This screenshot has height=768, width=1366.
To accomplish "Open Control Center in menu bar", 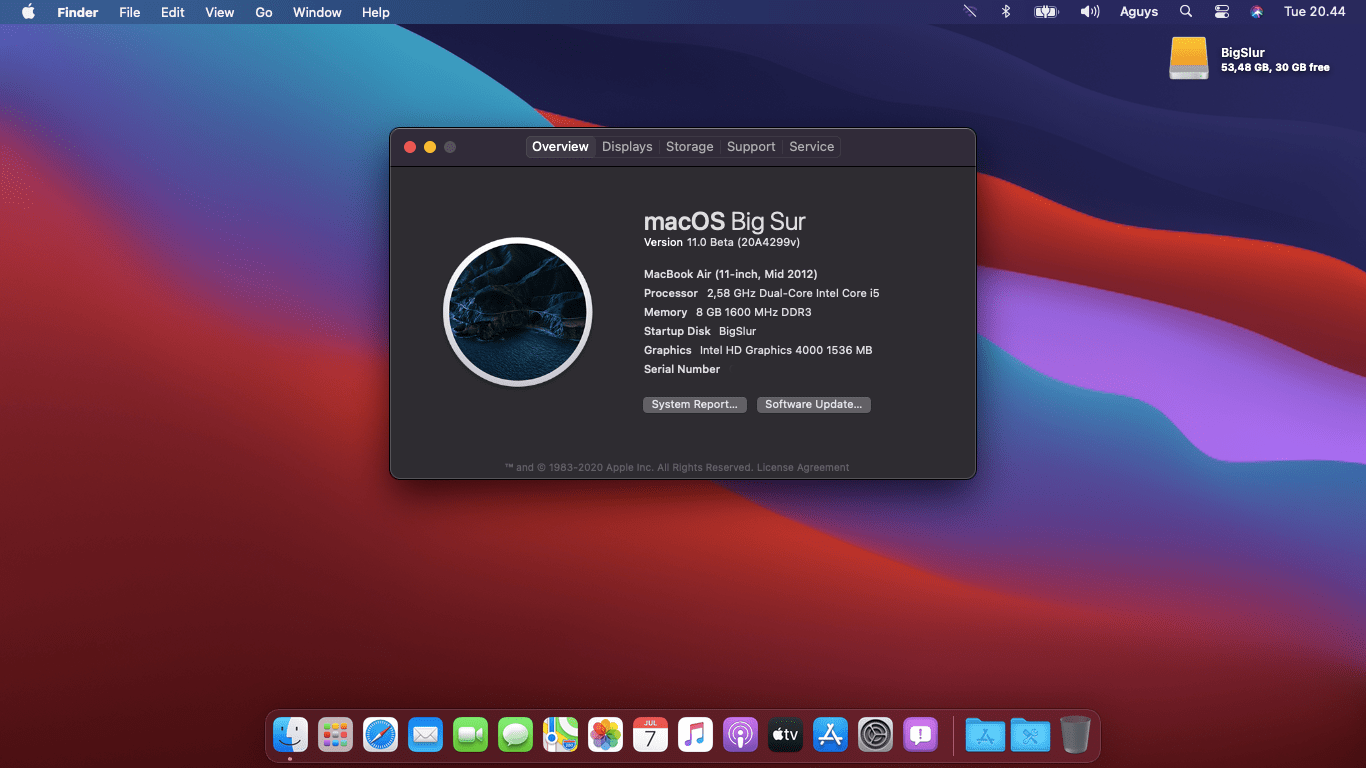I will tap(1222, 12).
